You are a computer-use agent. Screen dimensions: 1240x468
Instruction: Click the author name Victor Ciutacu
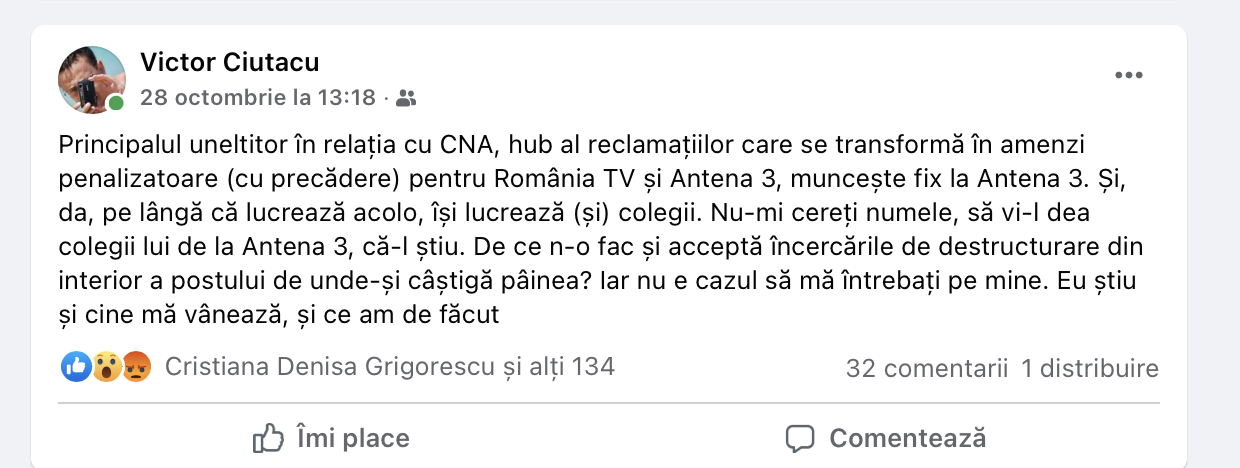click(x=230, y=62)
